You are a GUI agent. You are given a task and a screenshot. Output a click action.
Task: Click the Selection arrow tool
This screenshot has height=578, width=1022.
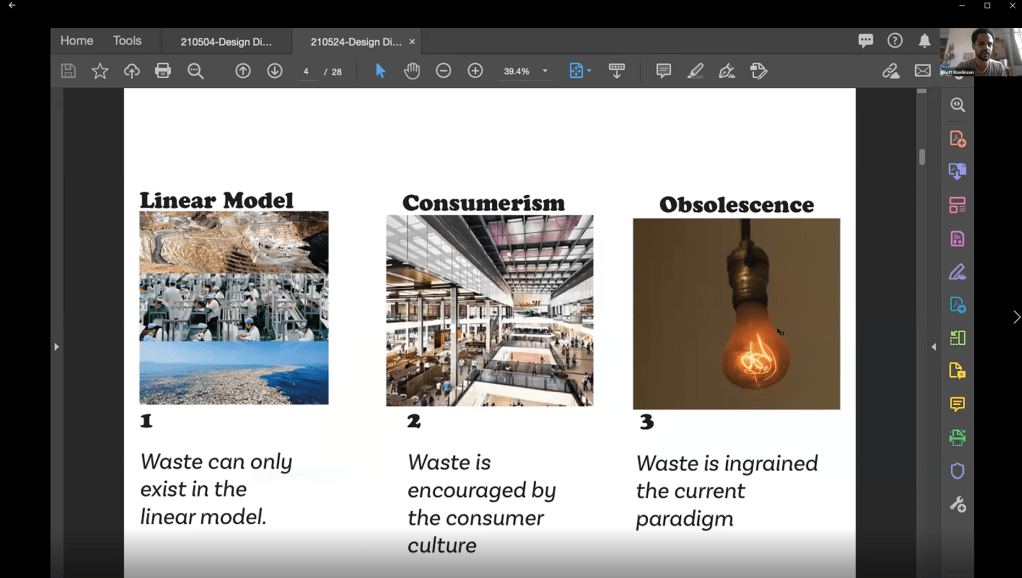pos(380,71)
